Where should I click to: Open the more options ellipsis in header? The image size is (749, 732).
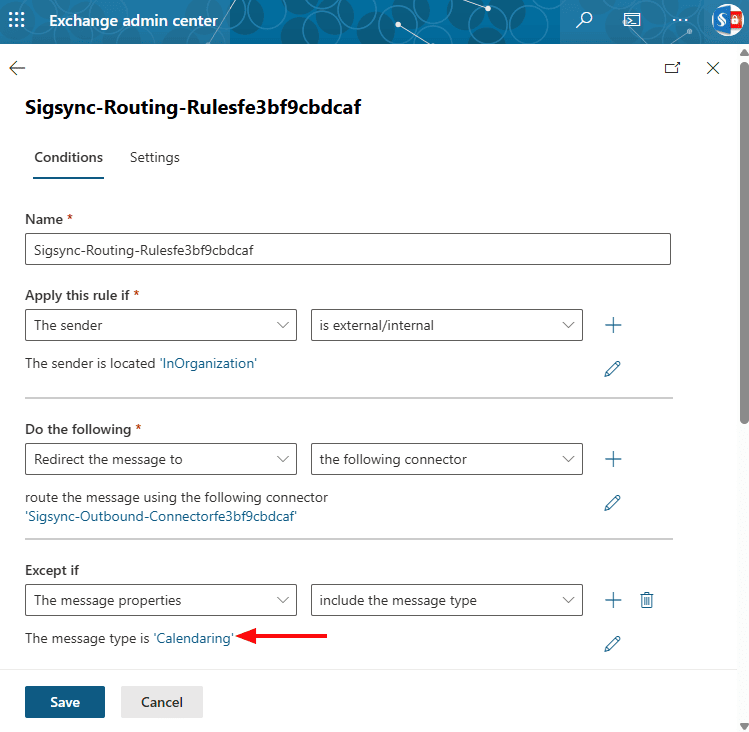[680, 20]
